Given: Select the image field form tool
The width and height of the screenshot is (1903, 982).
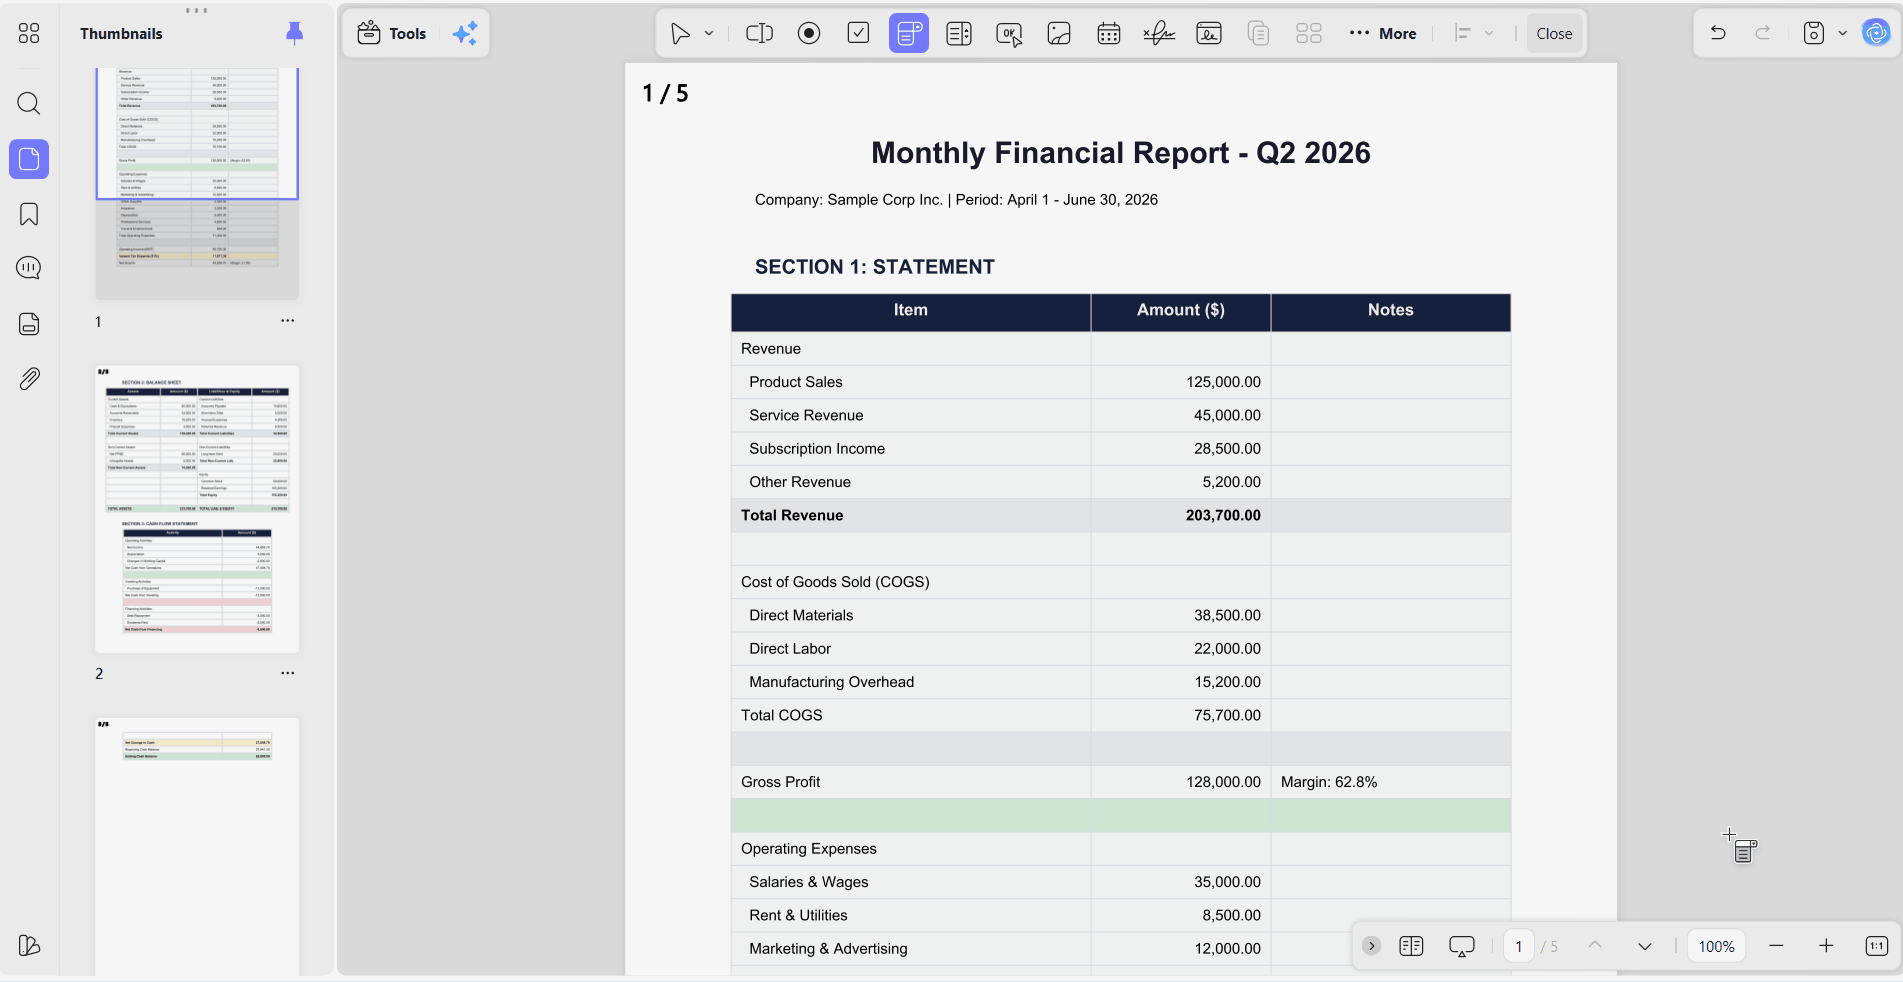Looking at the screenshot, I should 1059,34.
